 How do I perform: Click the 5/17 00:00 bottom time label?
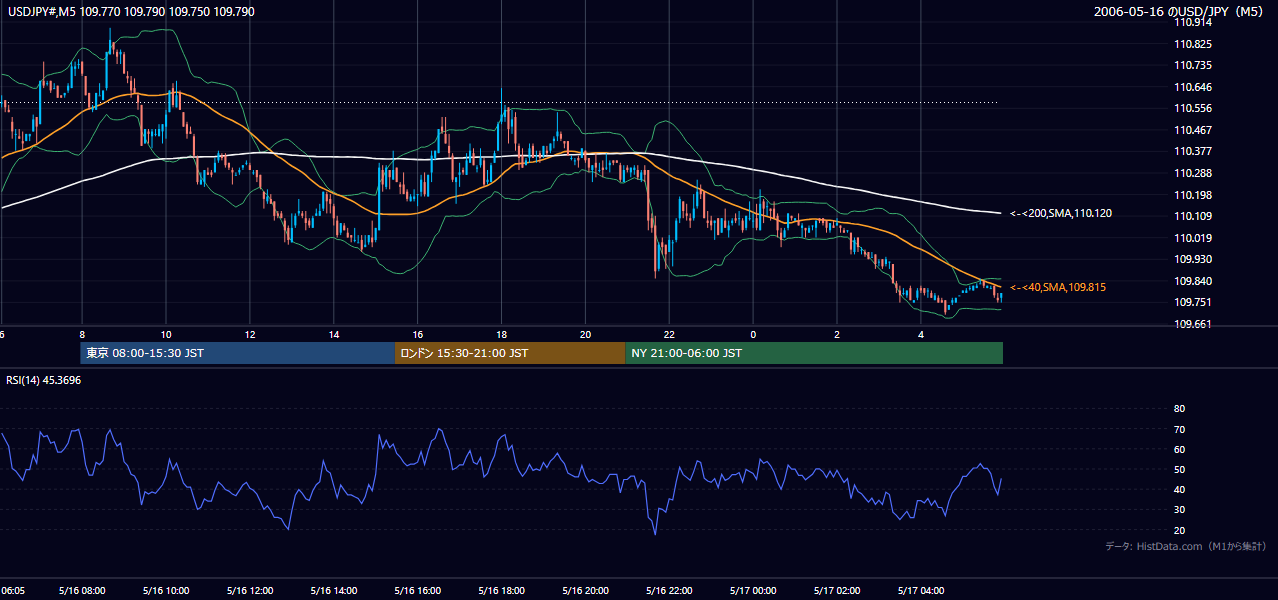click(x=754, y=590)
